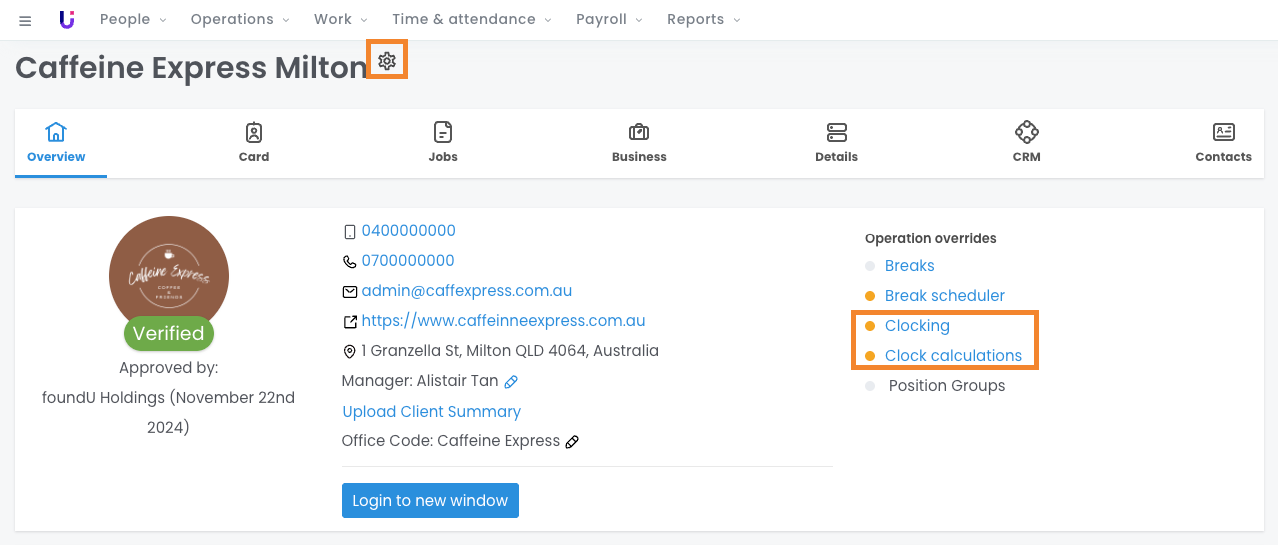
Task: Open the hamburger menu icon
Action: (25, 20)
